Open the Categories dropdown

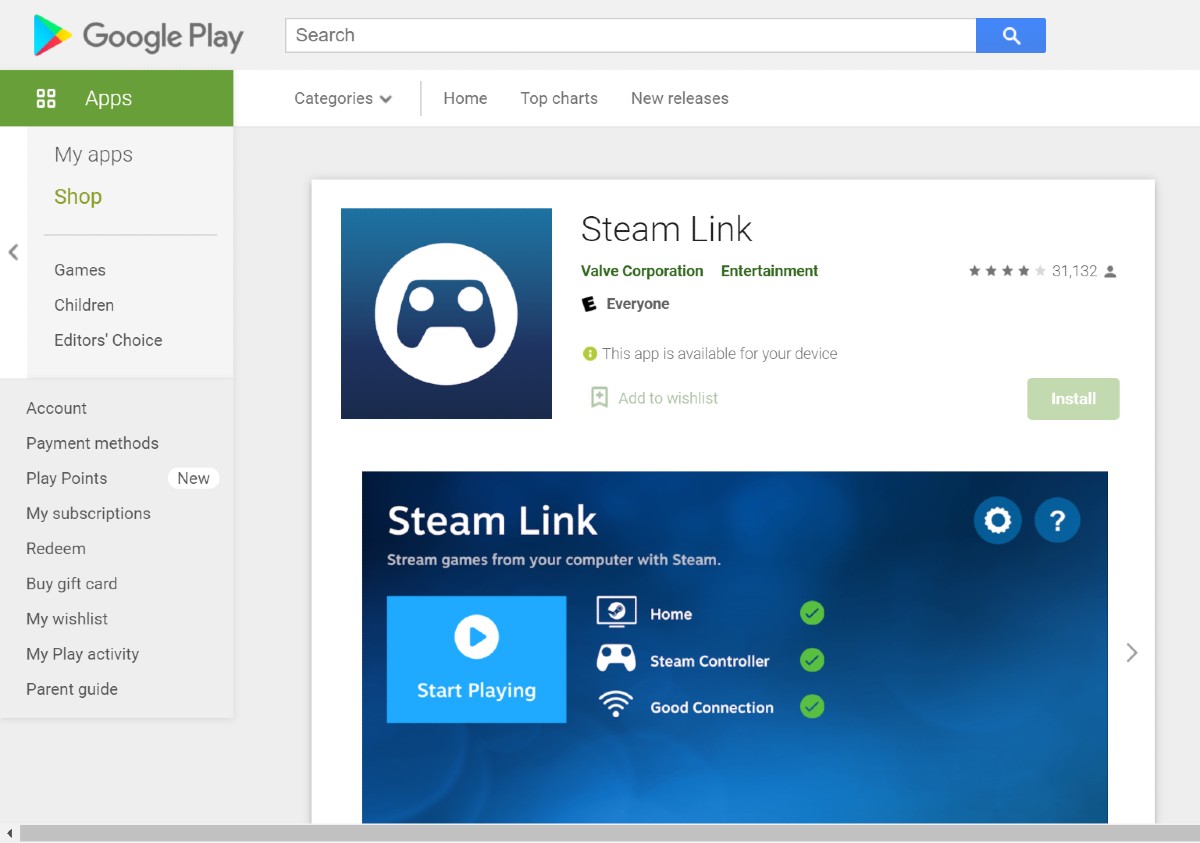click(x=343, y=98)
